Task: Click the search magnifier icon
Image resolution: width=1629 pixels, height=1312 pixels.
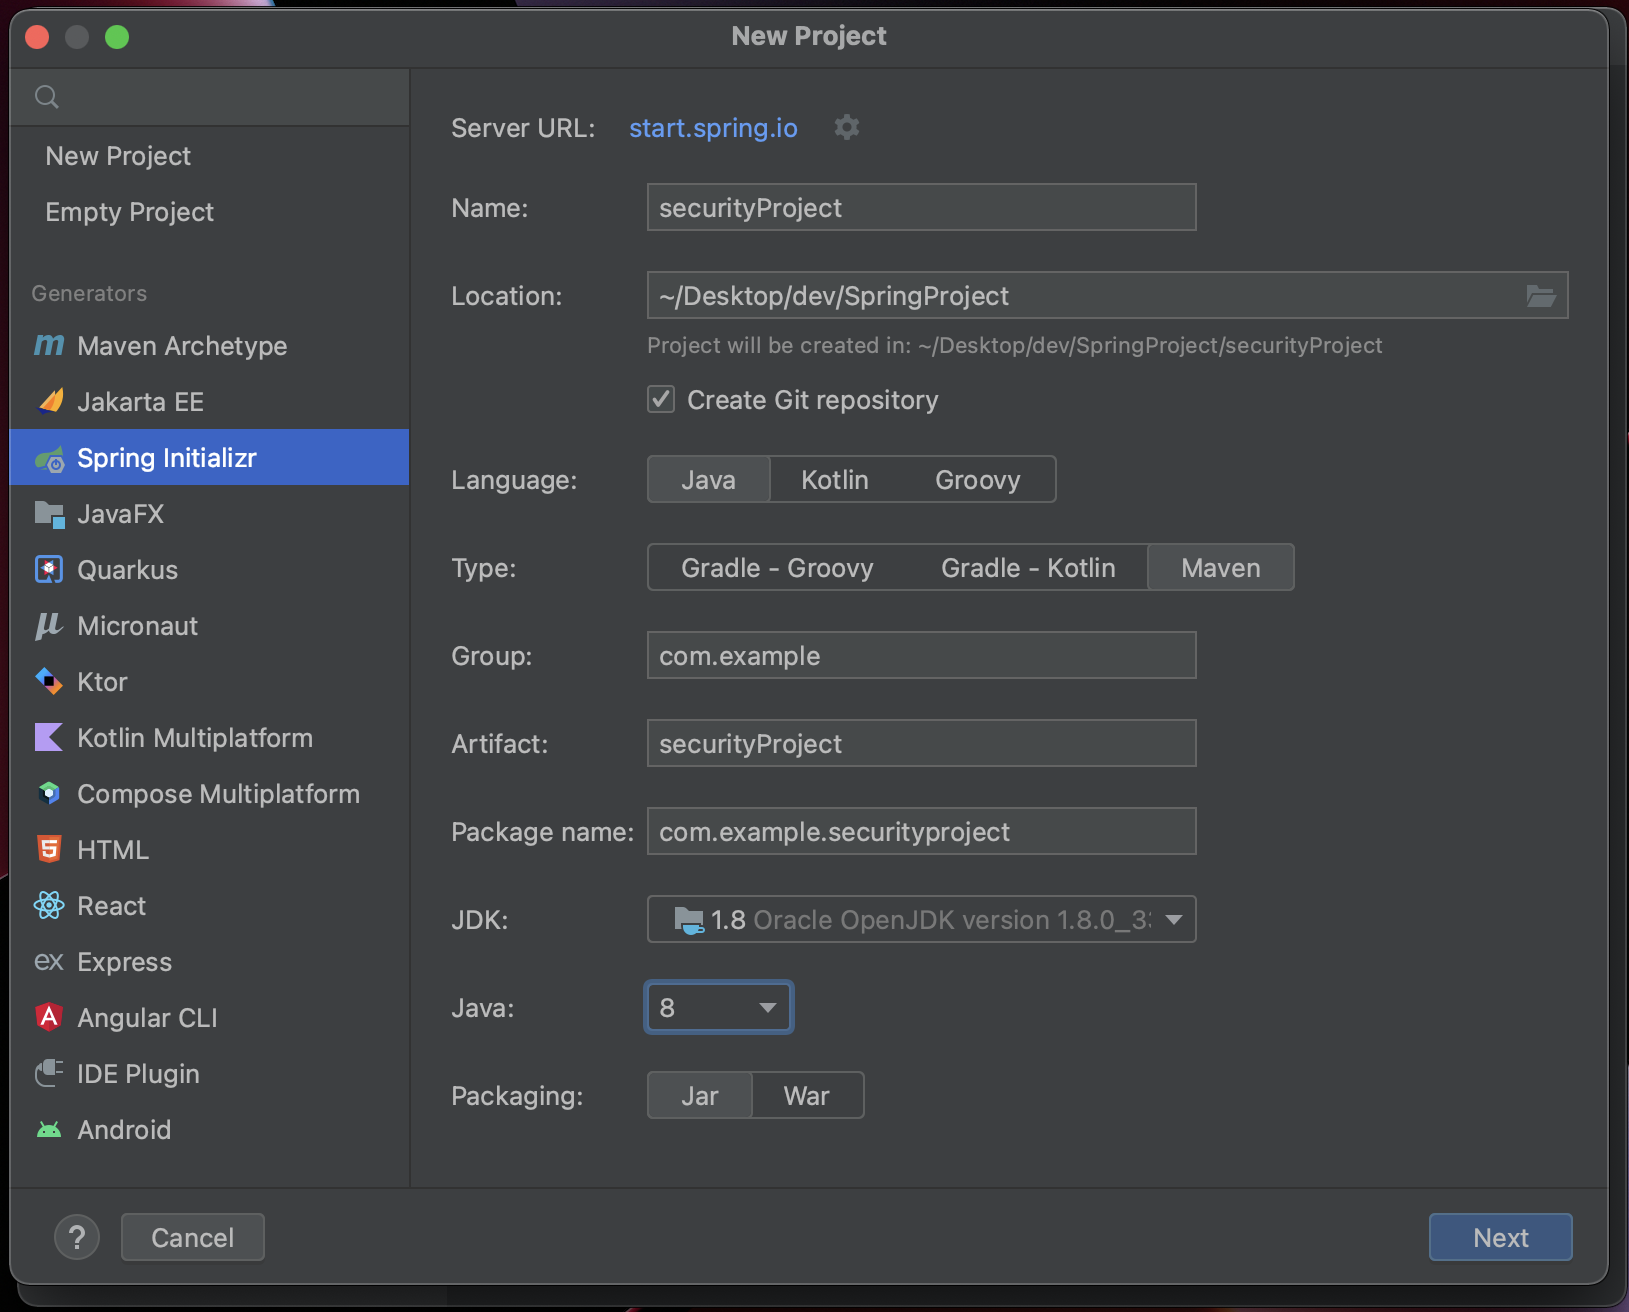Action: pos(47,97)
